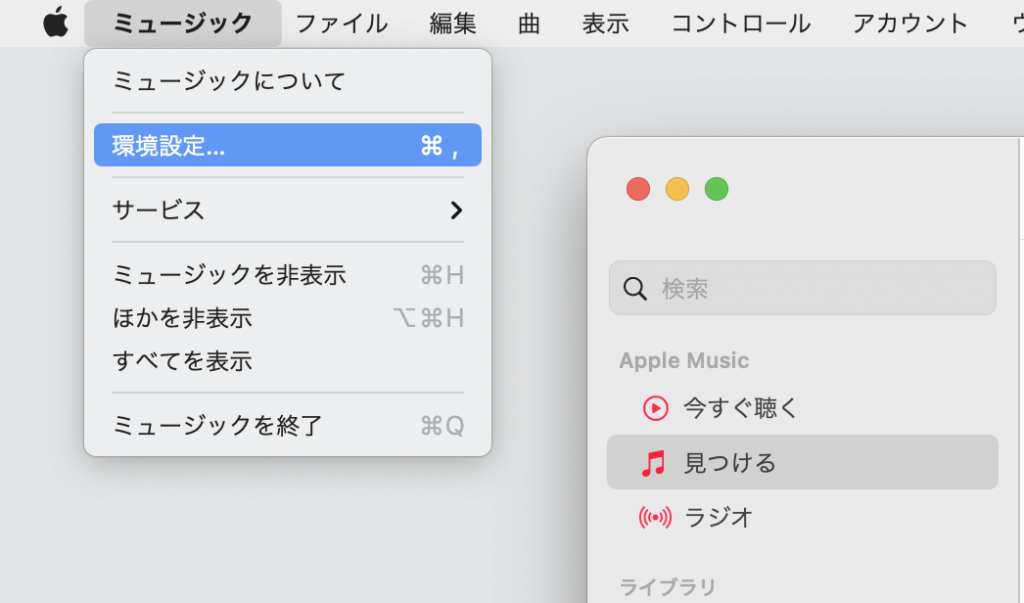
Task: Select すべてを表示 menu item
Action: [x=182, y=361]
